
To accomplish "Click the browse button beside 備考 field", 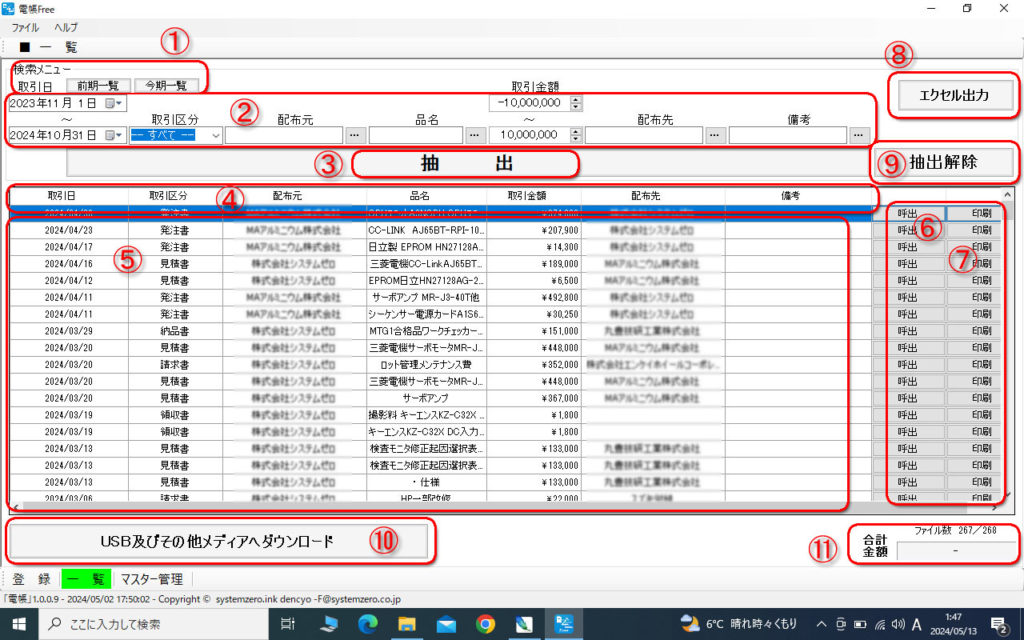I will 859,135.
